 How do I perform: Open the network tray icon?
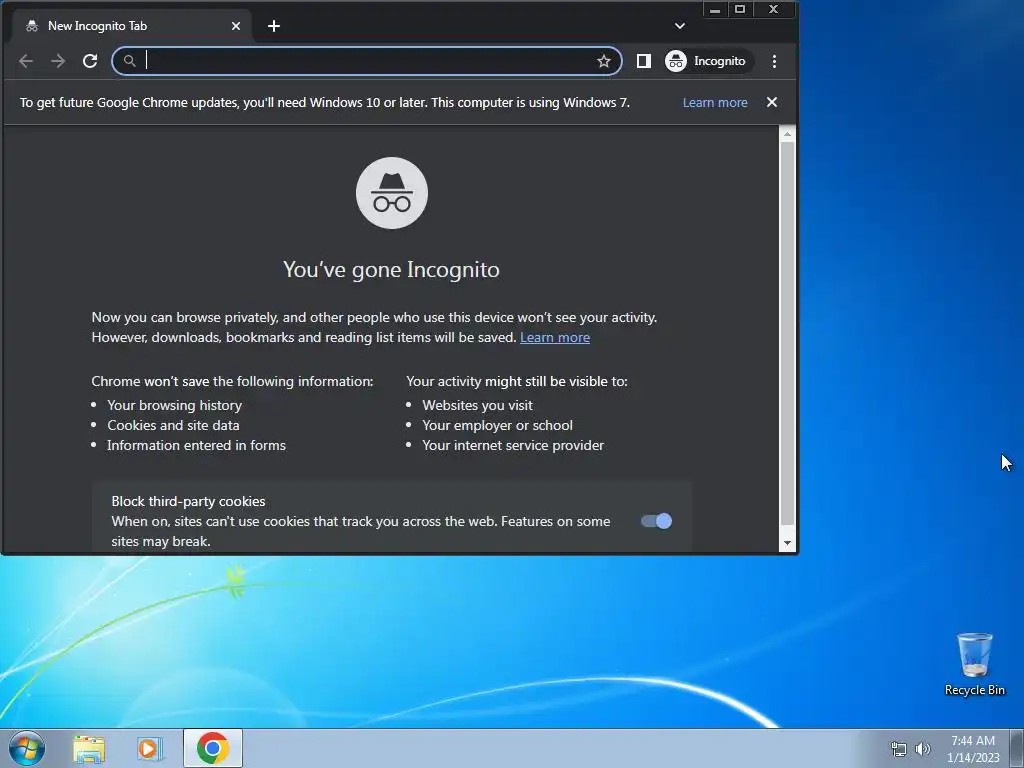(899, 749)
